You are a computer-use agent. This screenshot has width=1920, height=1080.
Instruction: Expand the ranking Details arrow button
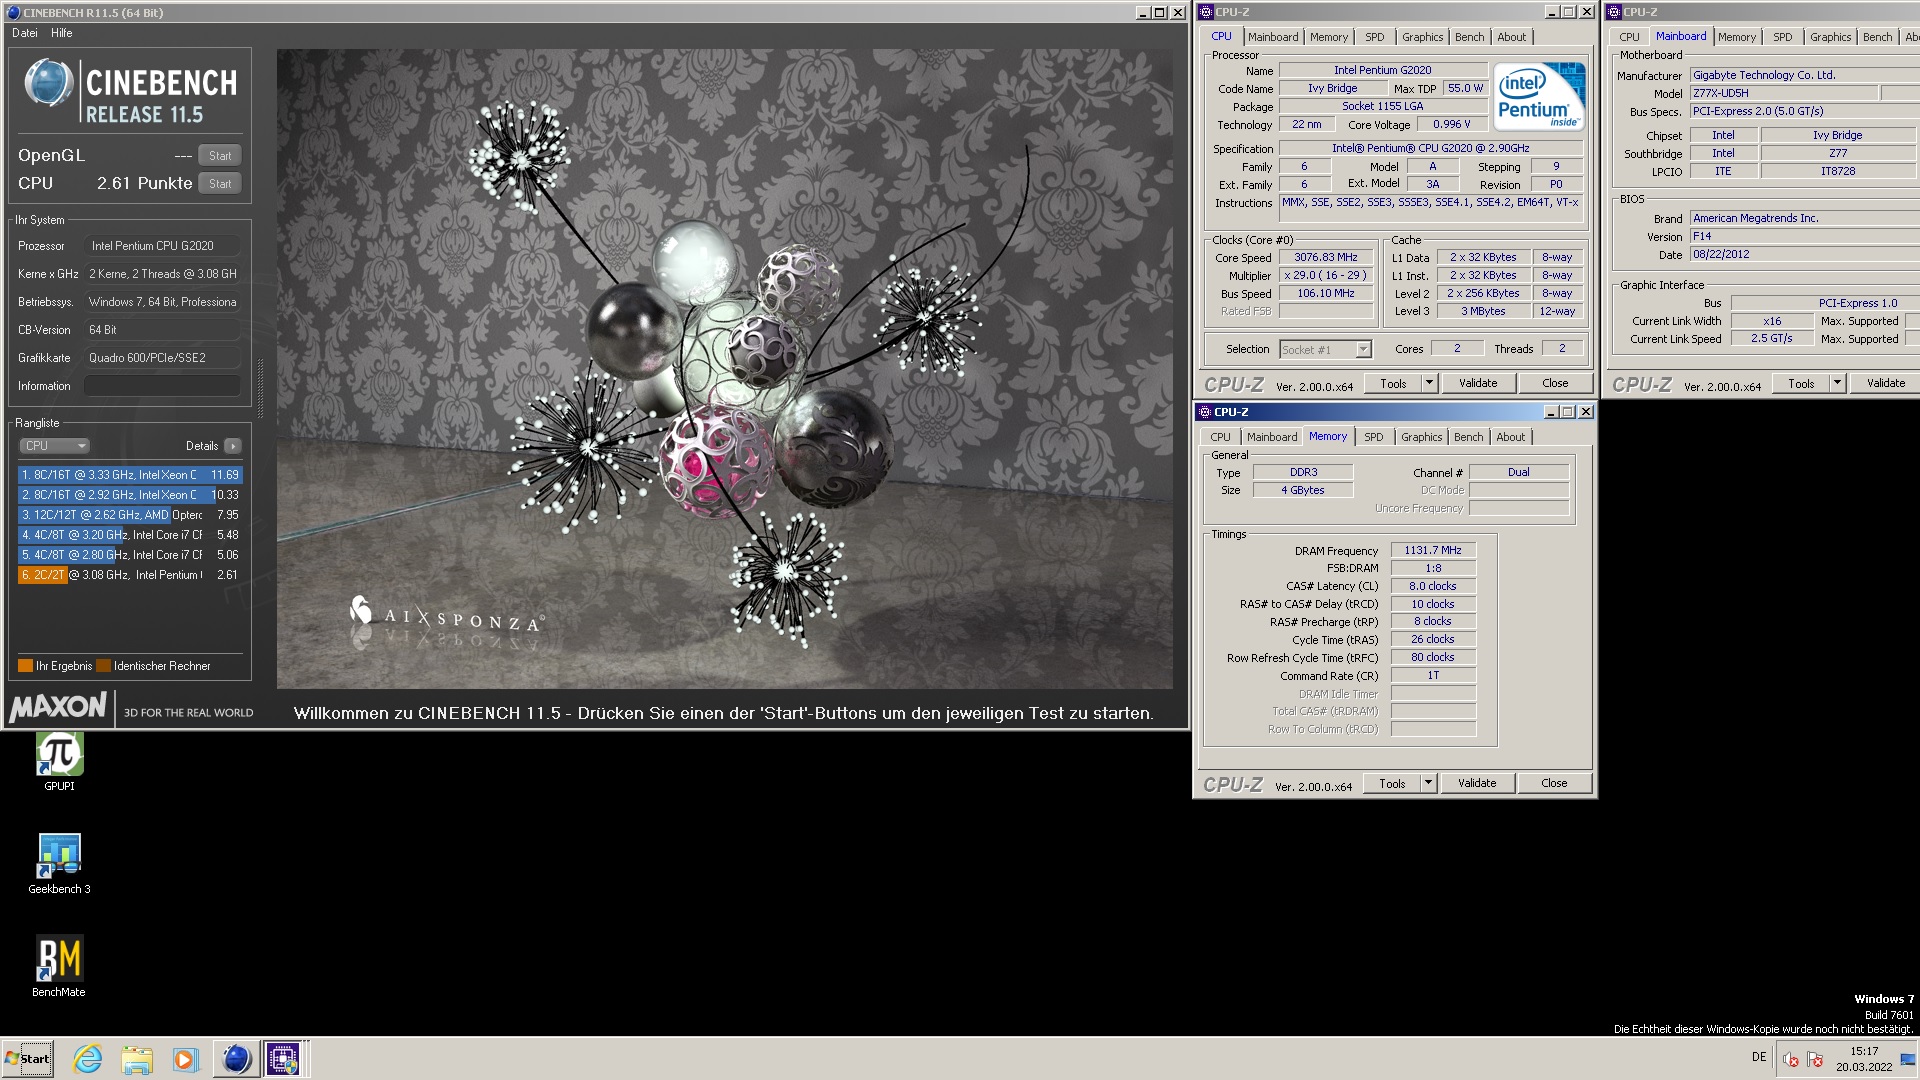pos(232,446)
